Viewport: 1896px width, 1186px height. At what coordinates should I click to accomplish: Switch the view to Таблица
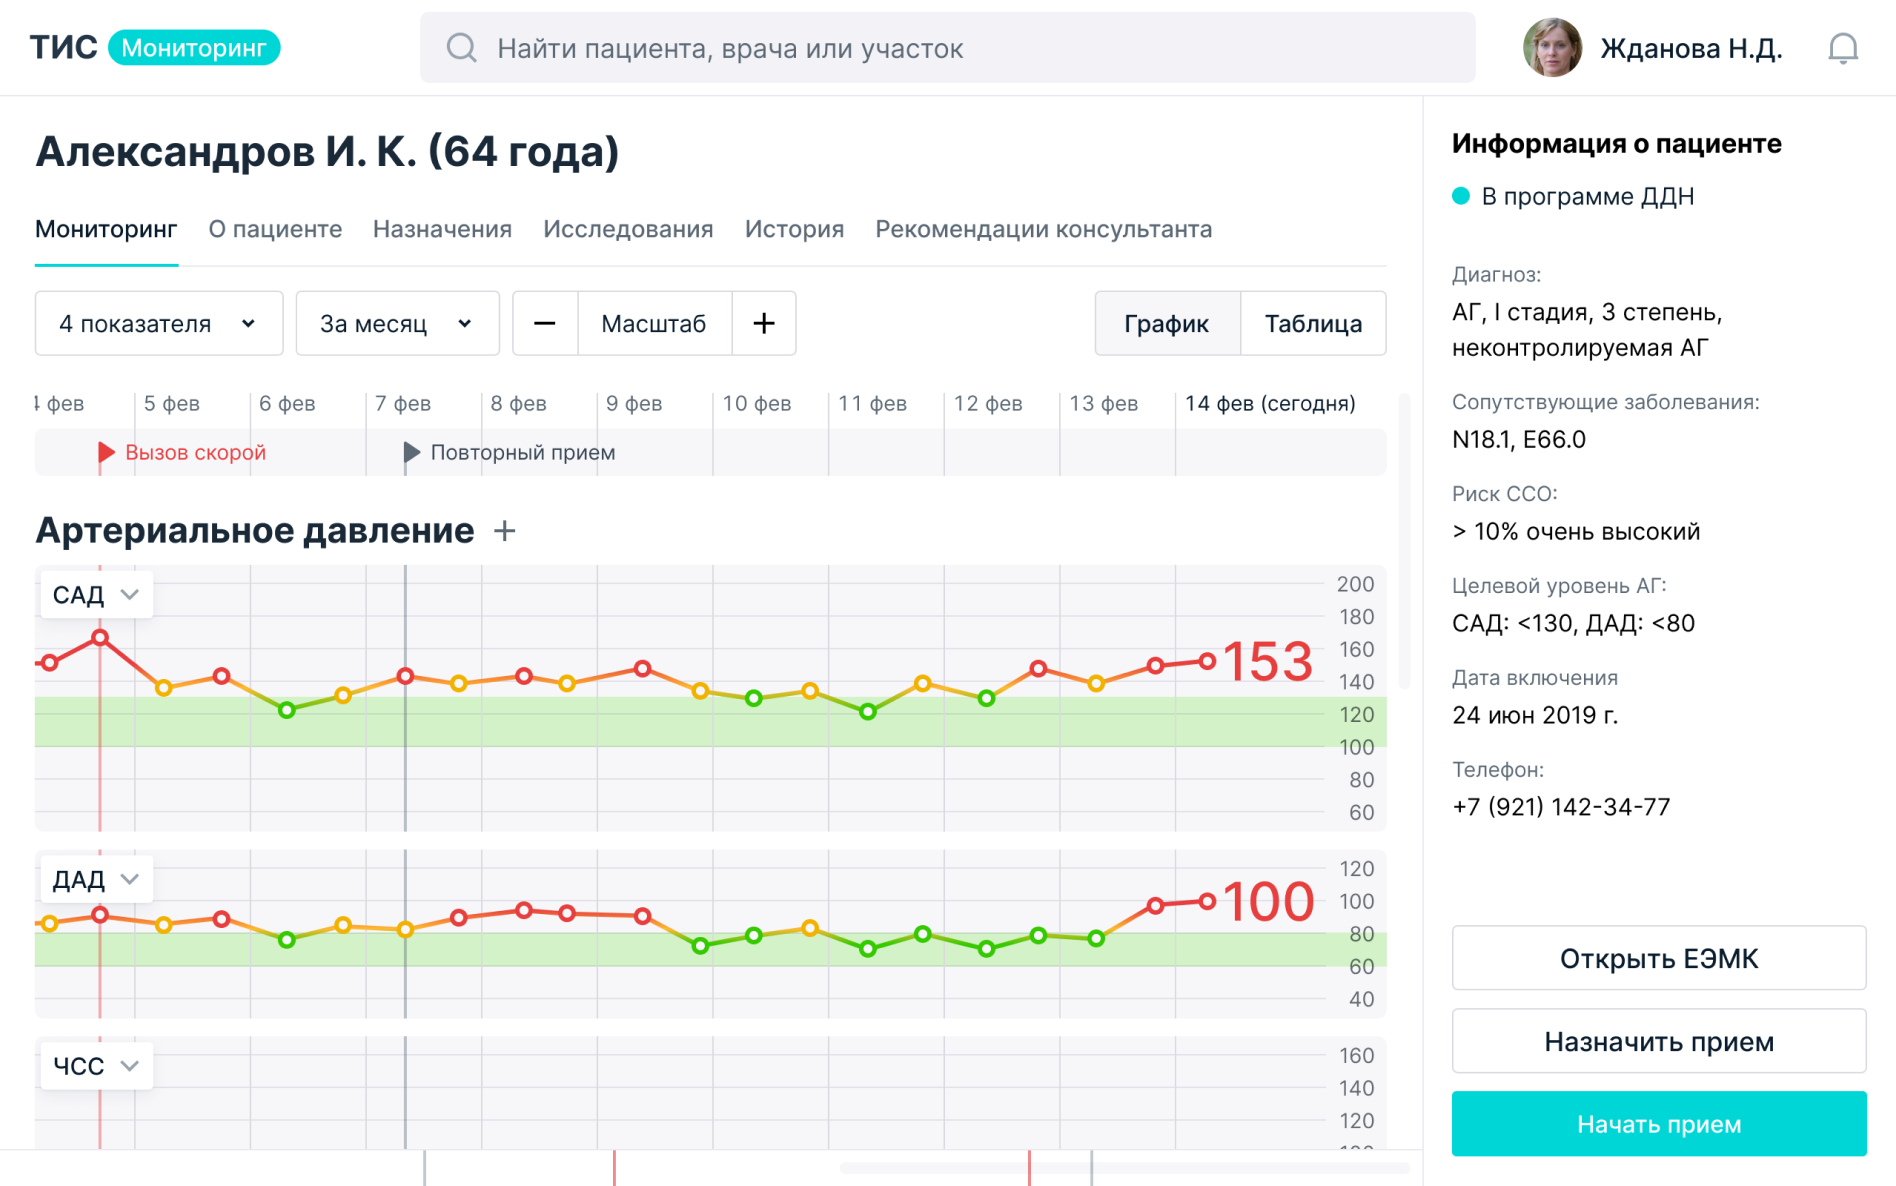point(1313,323)
